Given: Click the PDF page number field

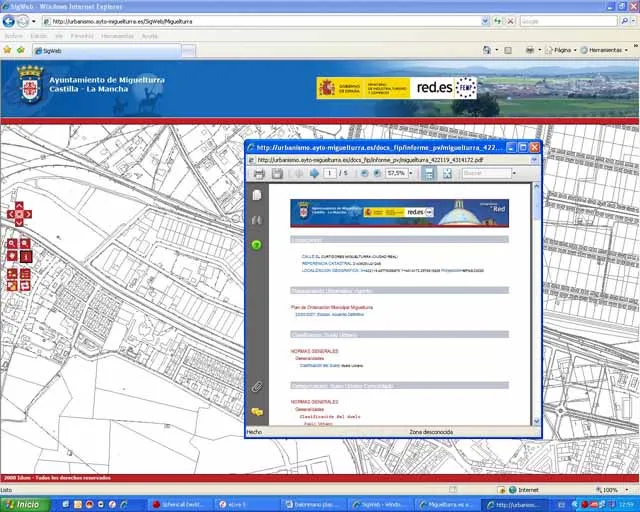Looking at the screenshot, I should pyautogui.click(x=330, y=173).
